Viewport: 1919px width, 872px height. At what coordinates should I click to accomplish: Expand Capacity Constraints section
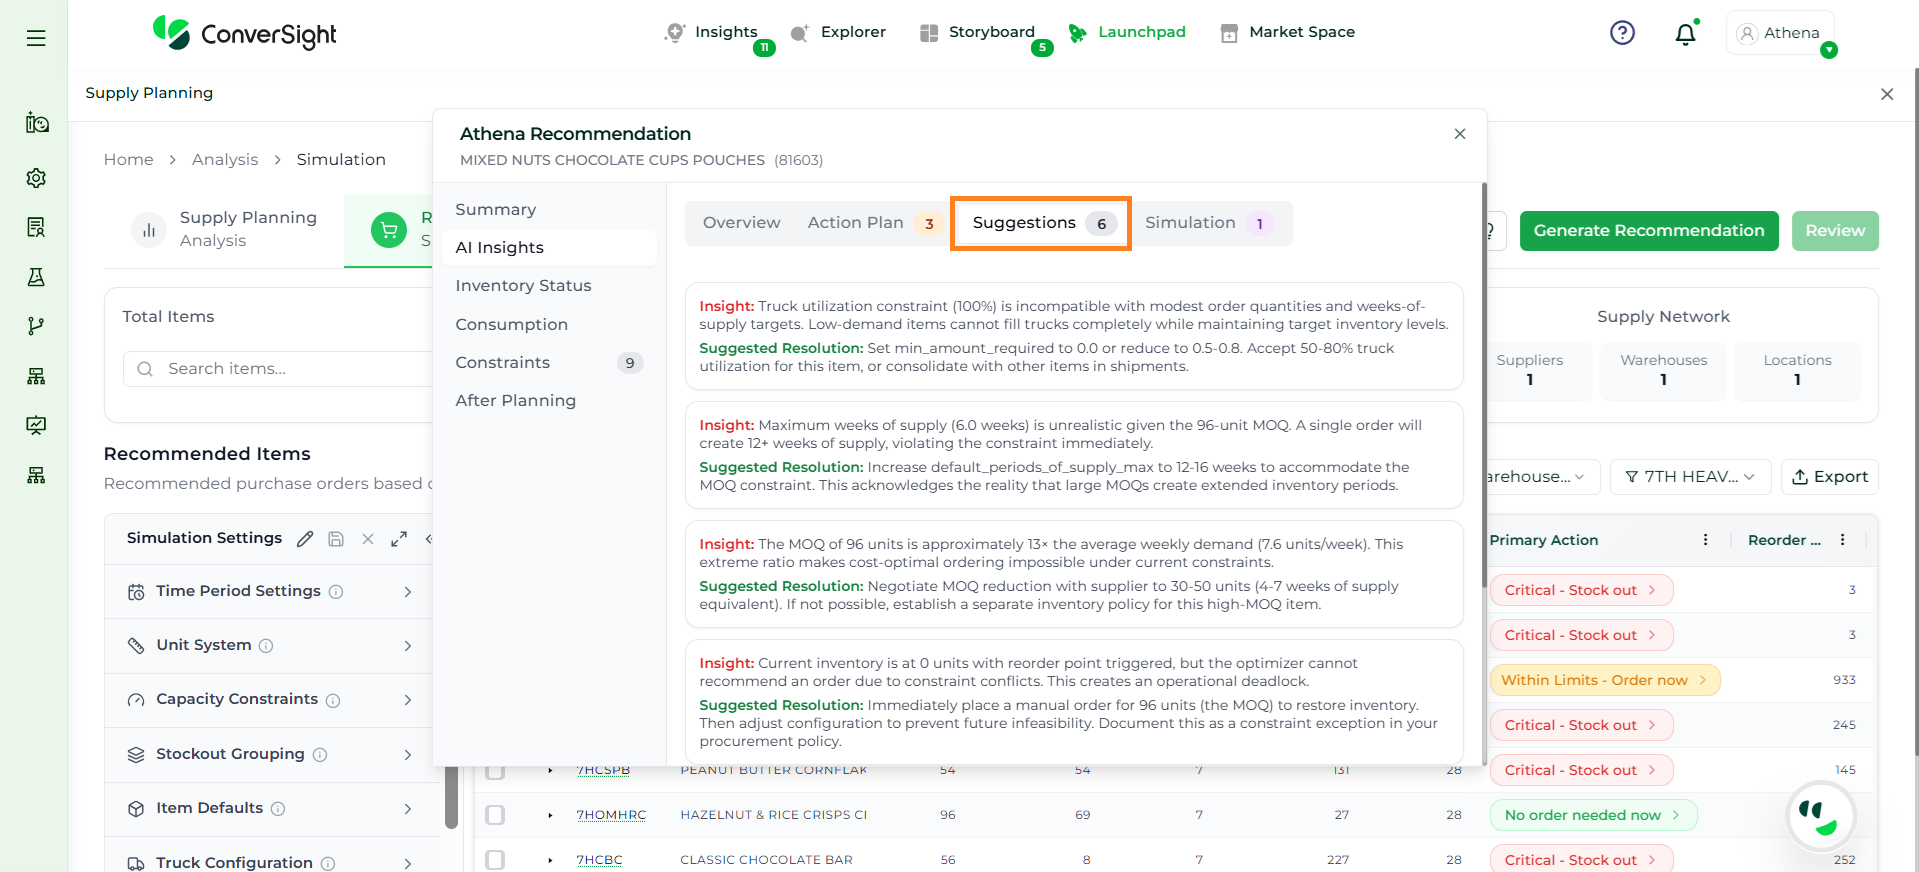[x=407, y=700]
